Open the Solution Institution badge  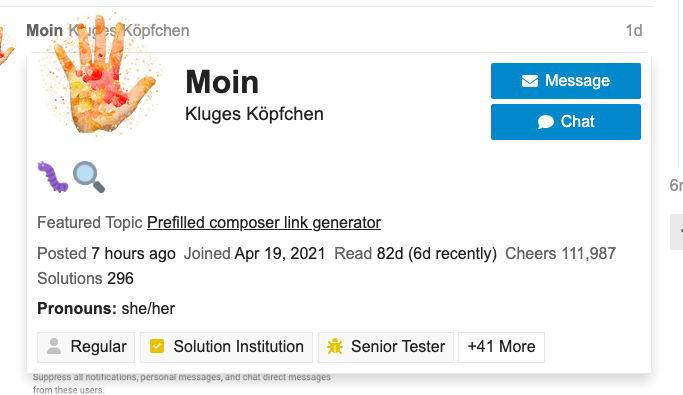pyautogui.click(x=227, y=347)
